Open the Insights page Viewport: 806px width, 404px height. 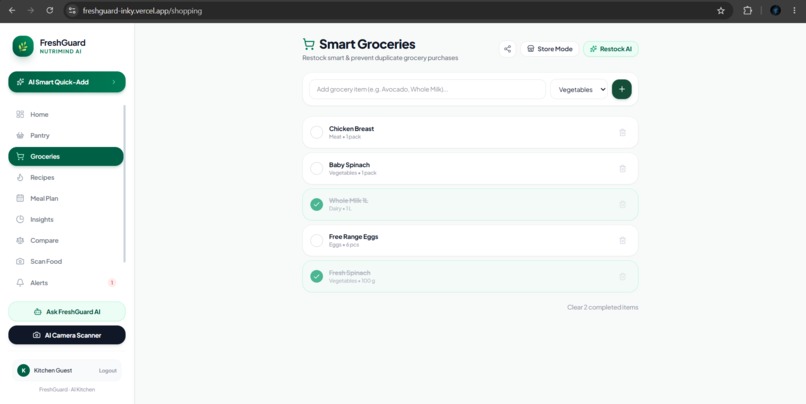pyautogui.click(x=66, y=219)
